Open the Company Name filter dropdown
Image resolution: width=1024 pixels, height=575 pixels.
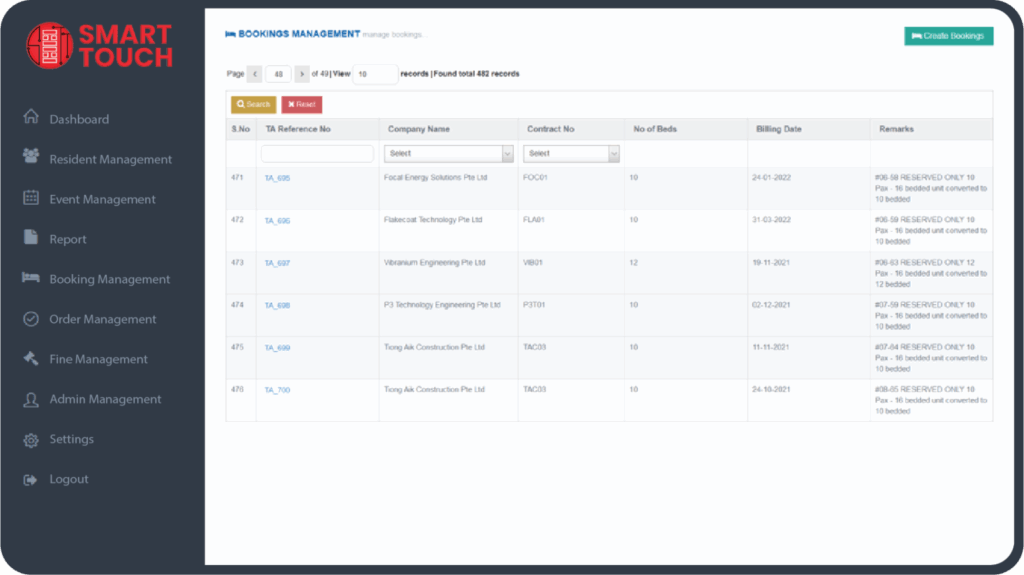point(448,154)
